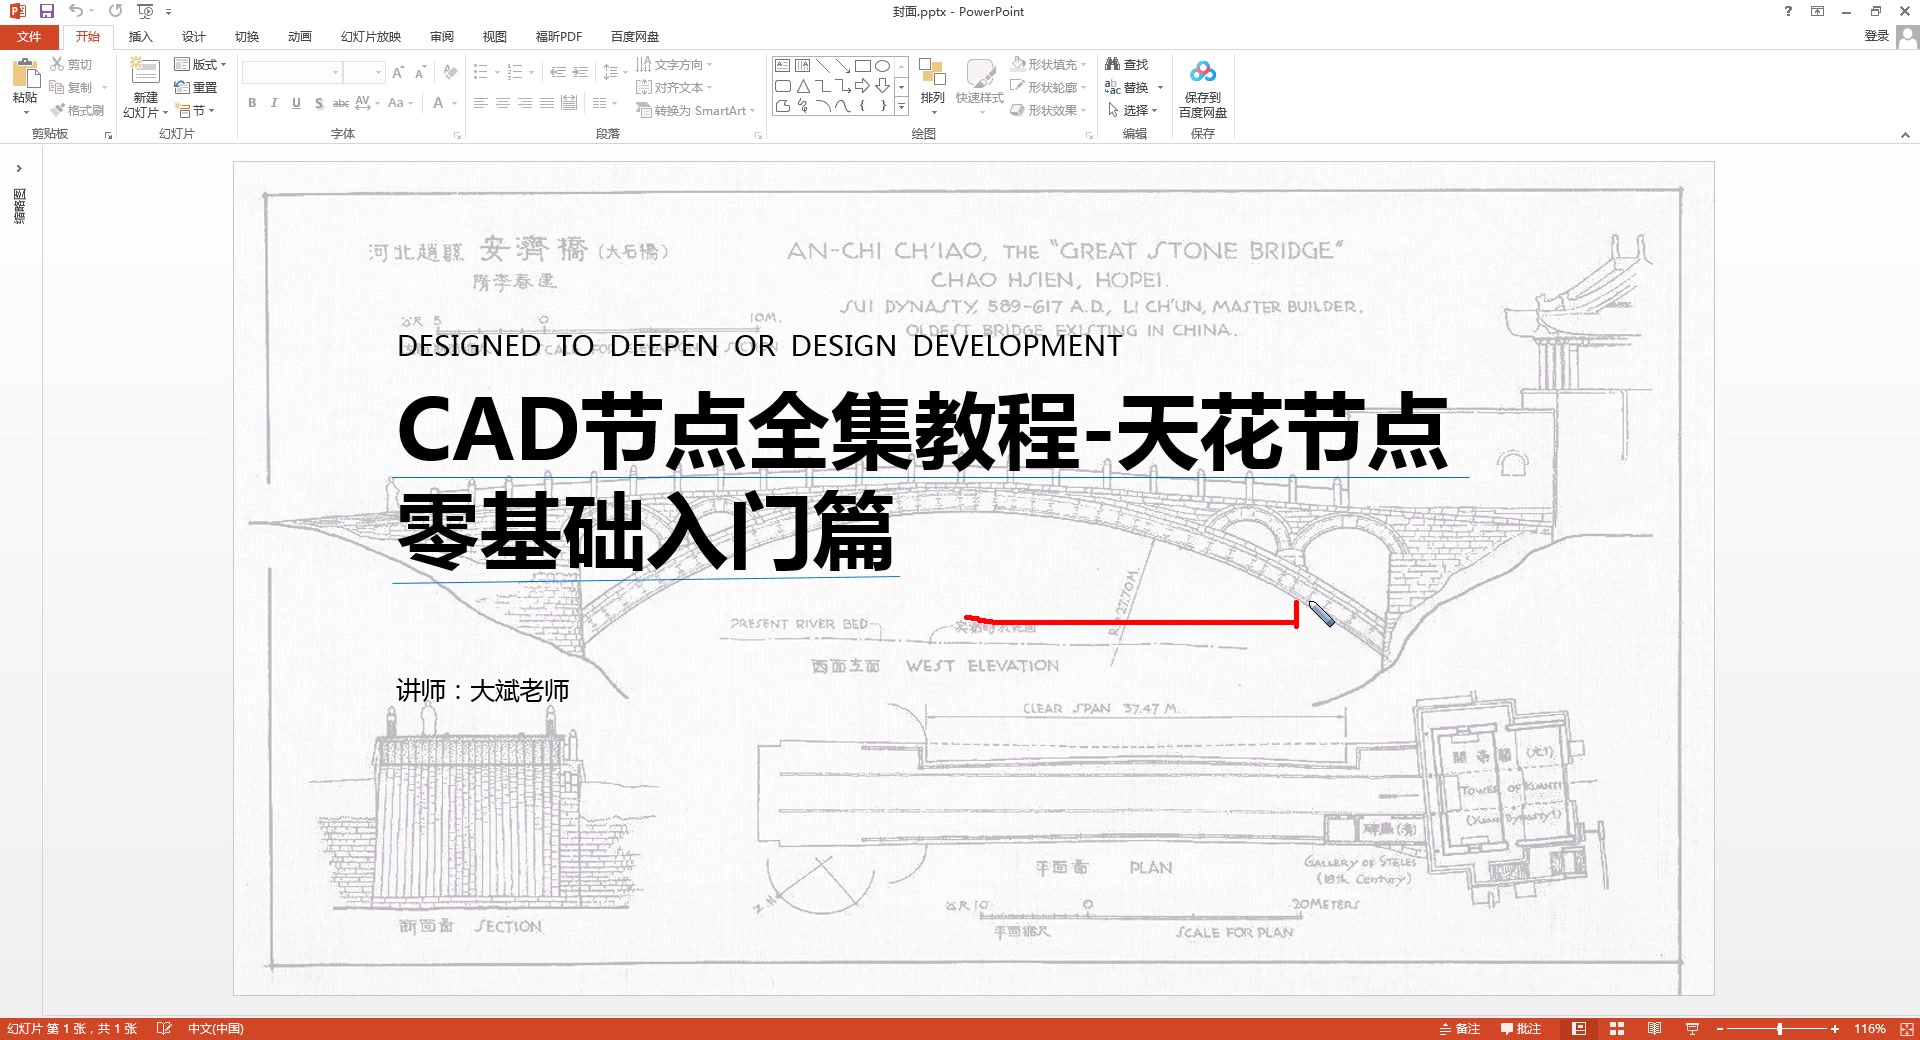
Task: Toggle center text alignment
Action: pos(503,103)
